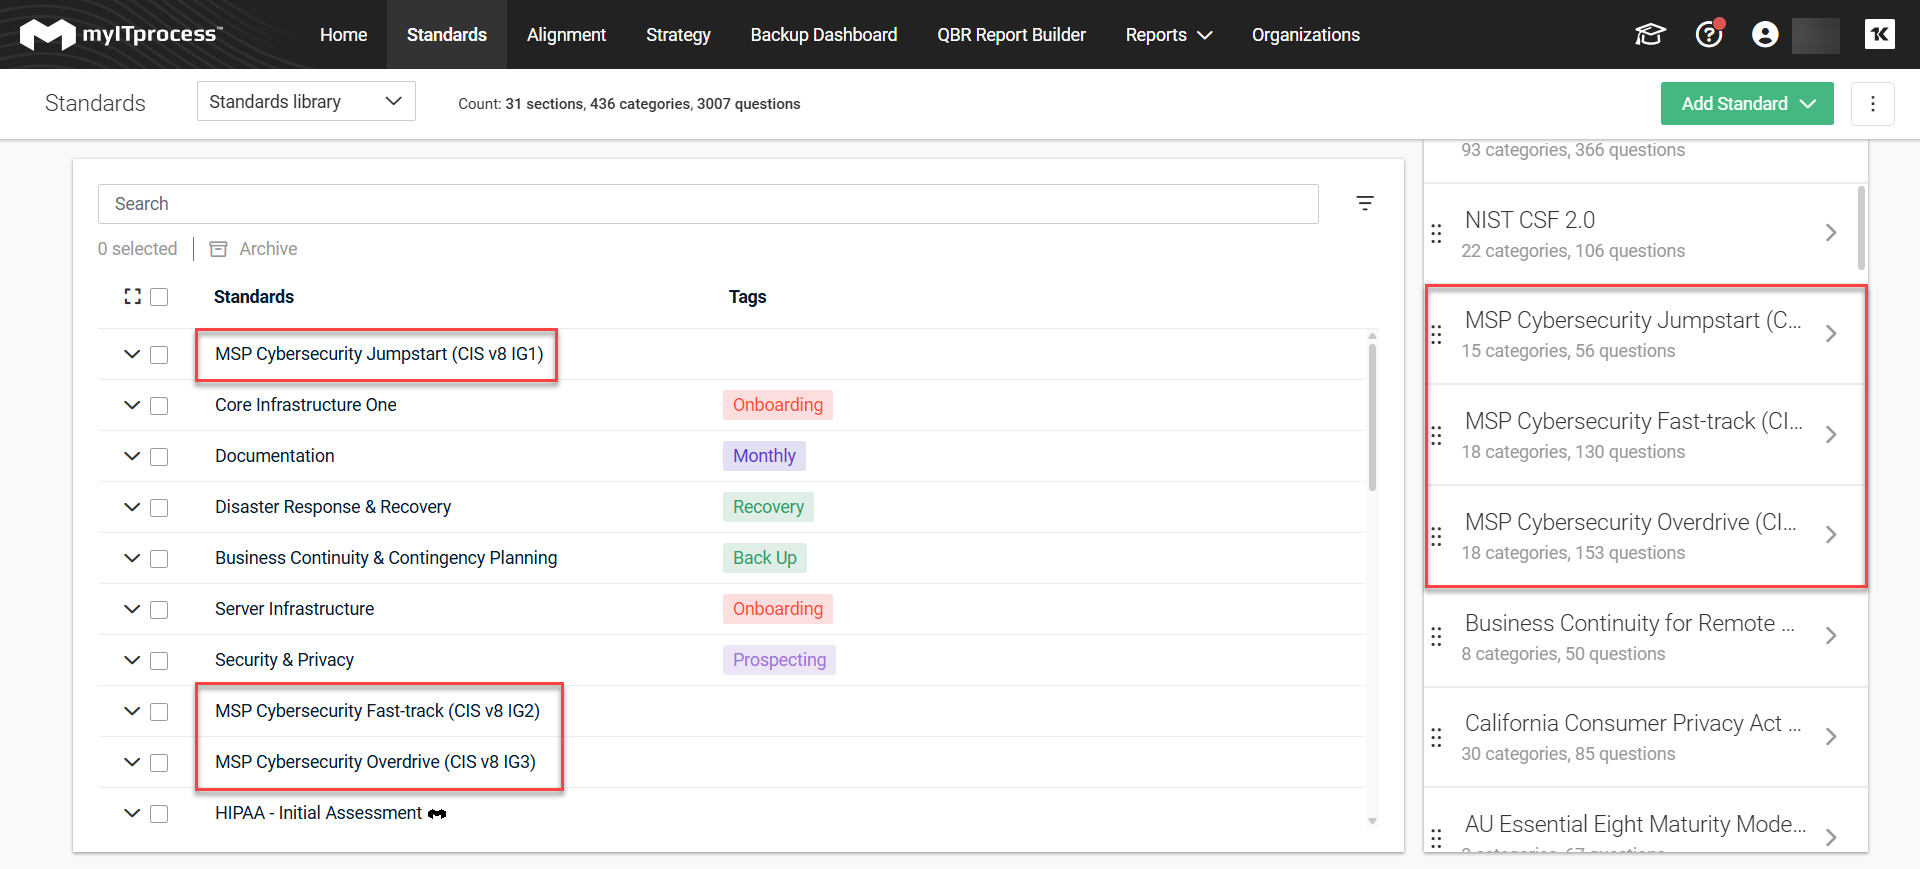
Task: Click drag handle for MSP Cybersecurity Fast-track card
Action: coord(1436,435)
